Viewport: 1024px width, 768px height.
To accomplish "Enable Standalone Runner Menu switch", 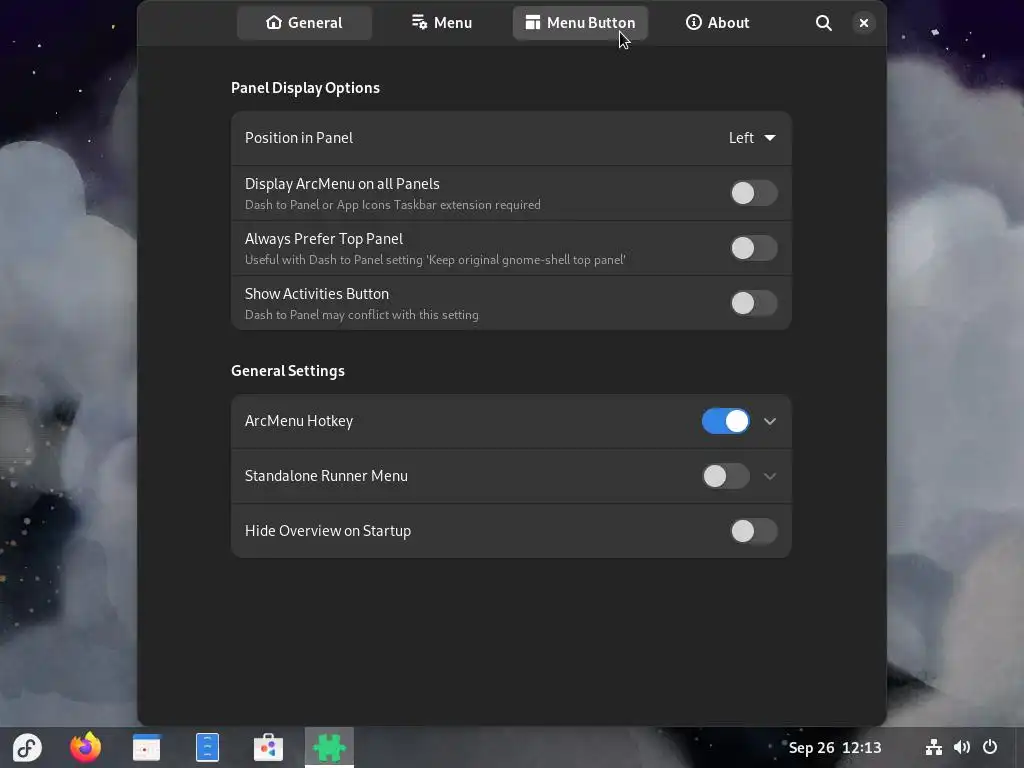I will click(726, 476).
